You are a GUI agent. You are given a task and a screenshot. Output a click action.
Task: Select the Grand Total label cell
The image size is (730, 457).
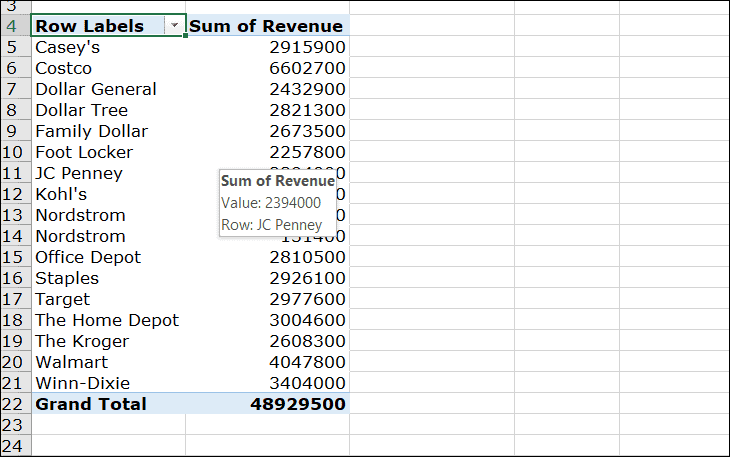(x=108, y=403)
